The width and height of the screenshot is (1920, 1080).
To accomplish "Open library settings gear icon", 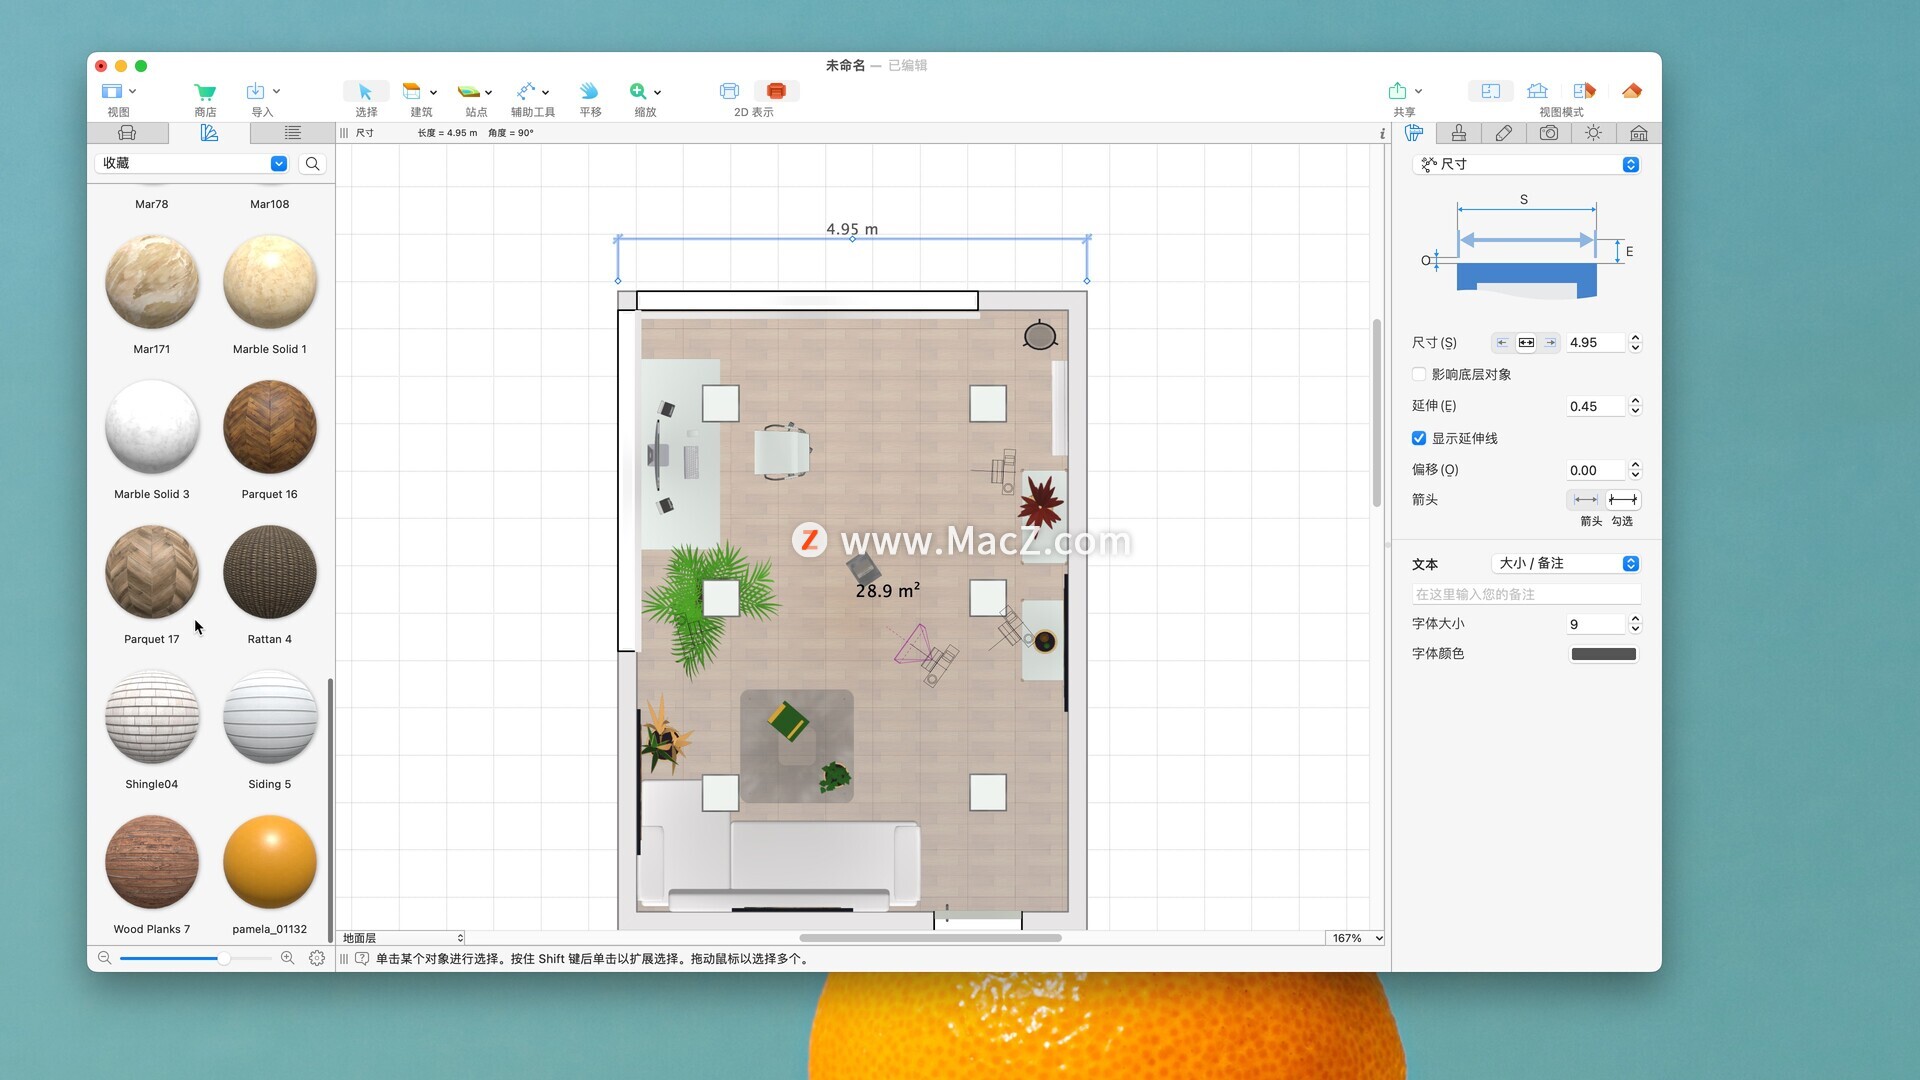I will click(x=317, y=958).
